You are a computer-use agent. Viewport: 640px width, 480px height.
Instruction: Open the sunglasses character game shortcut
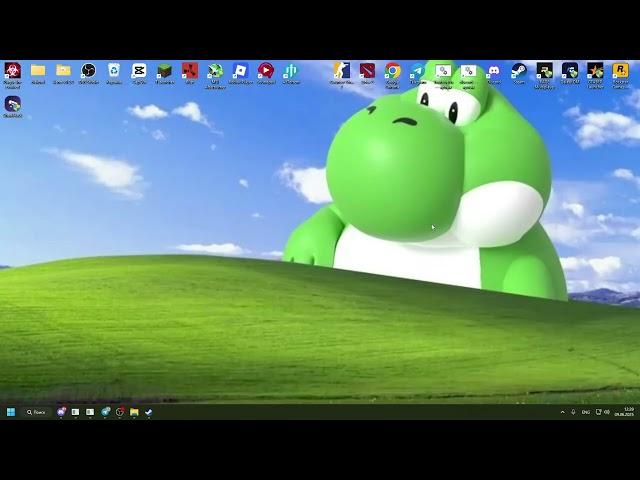570,71
